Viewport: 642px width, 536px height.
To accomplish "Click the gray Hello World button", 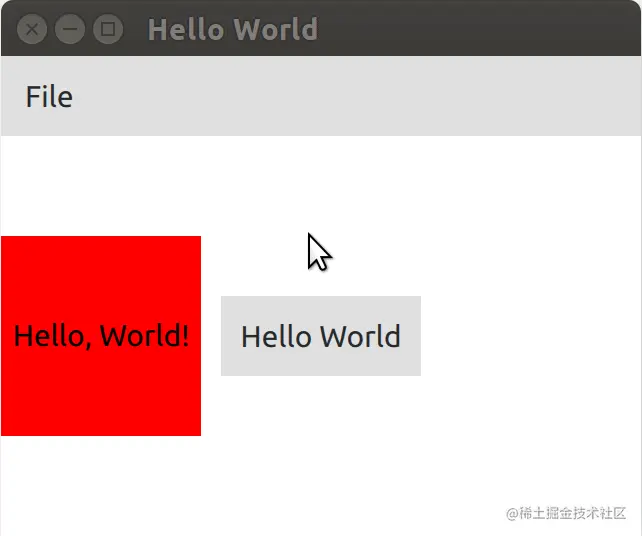I will coord(321,336).
